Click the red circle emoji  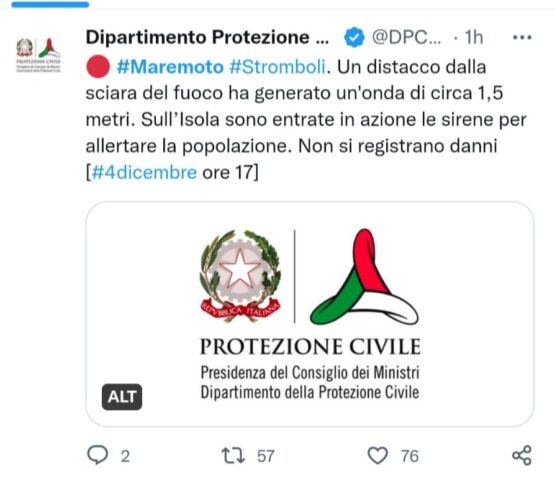tap(98, 67)
